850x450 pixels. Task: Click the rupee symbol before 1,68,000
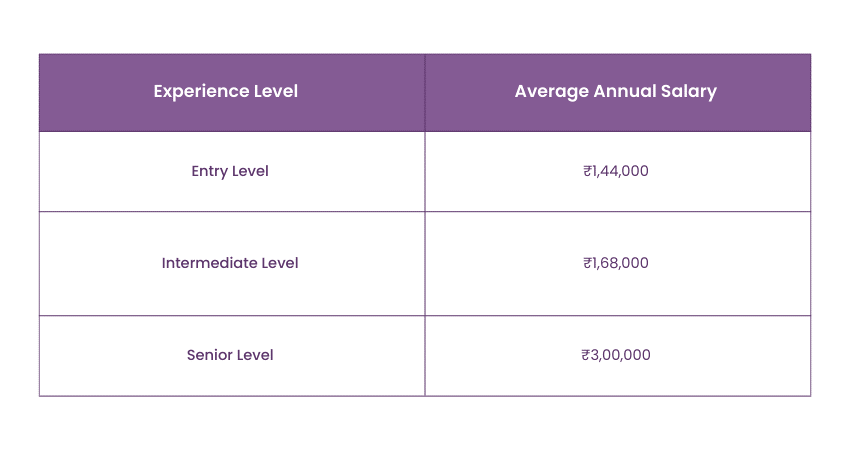[x=587, y=263]
